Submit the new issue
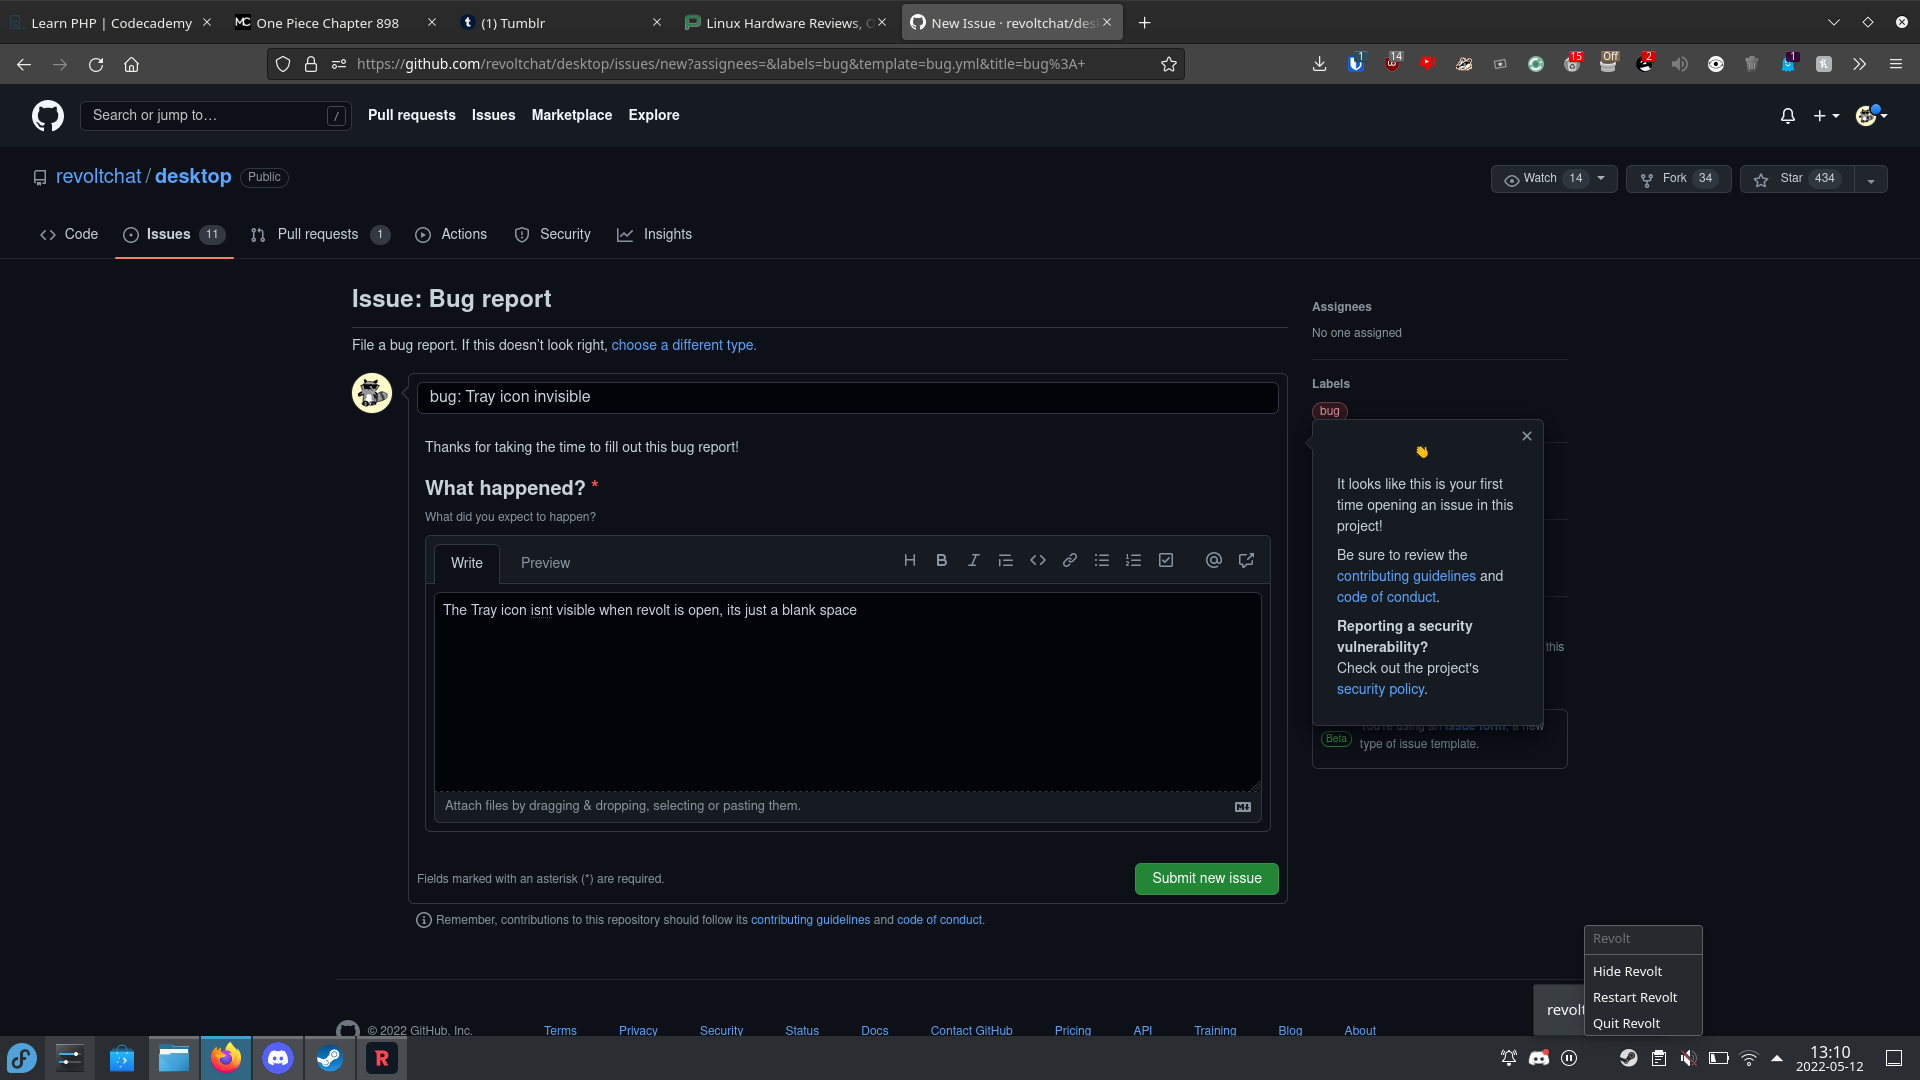The height and width of the screenshot is (1080, 1920). coord(1206,878)
